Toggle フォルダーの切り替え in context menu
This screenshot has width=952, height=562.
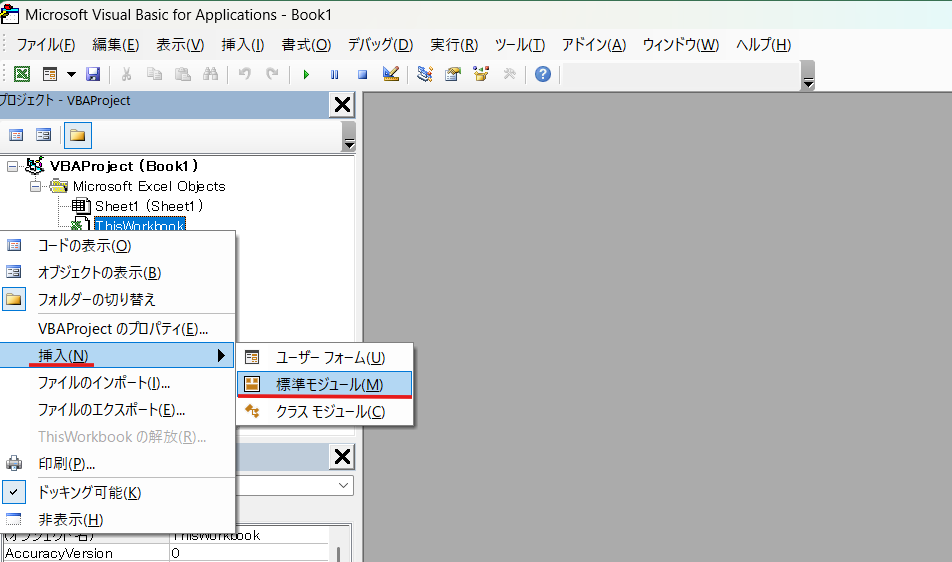117,299
